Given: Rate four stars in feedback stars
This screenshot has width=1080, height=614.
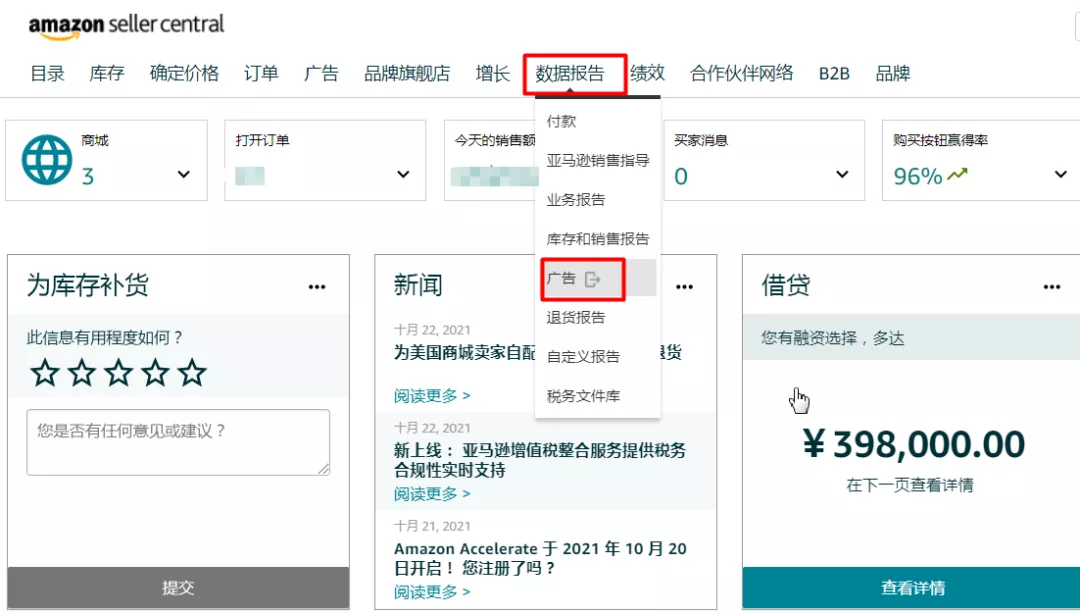Looking at the screenshot, I should pos(155,373).
